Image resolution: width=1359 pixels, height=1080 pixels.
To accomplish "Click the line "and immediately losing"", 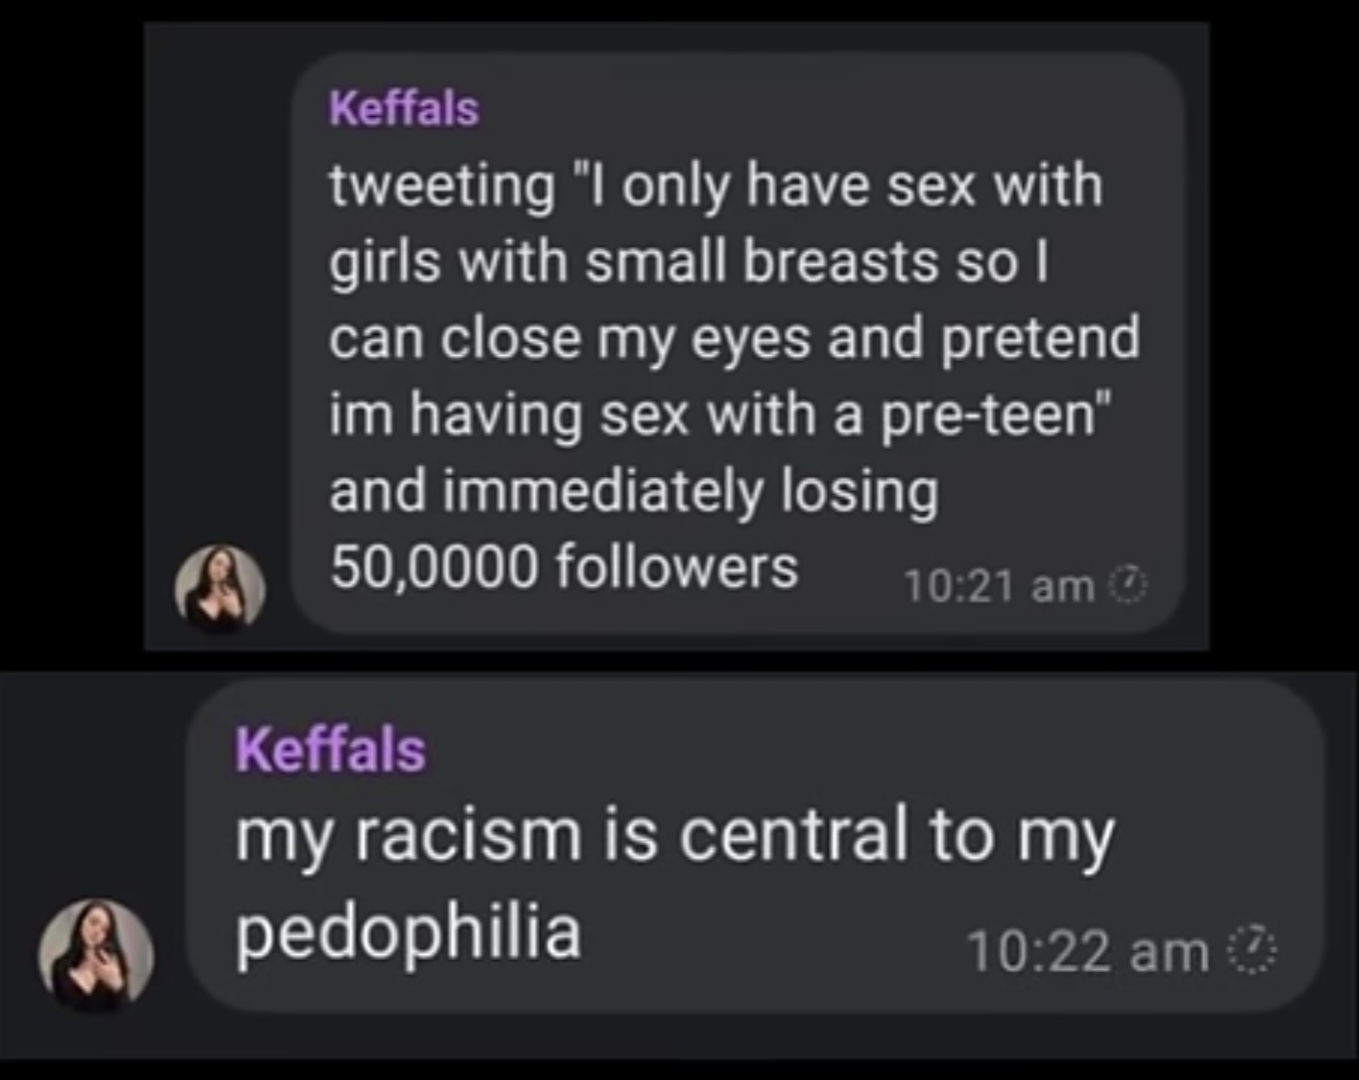I will click(634, 491).
